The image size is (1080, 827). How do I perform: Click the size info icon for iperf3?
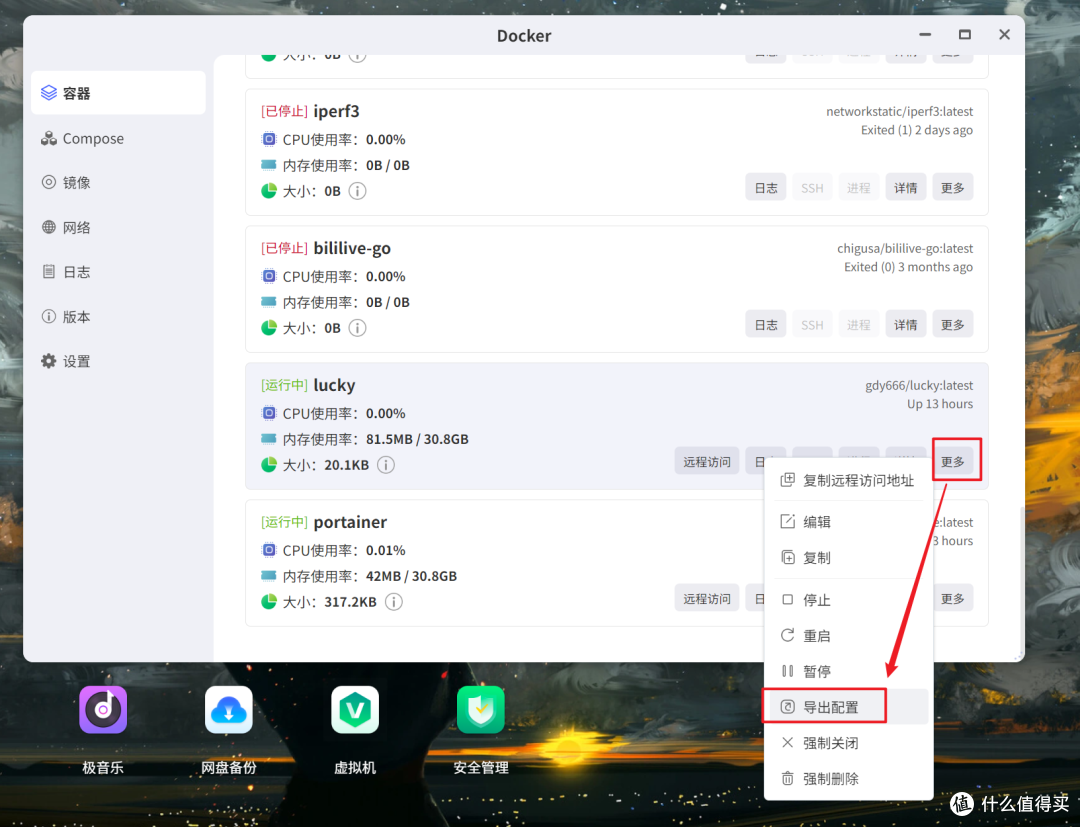point(357,191)
